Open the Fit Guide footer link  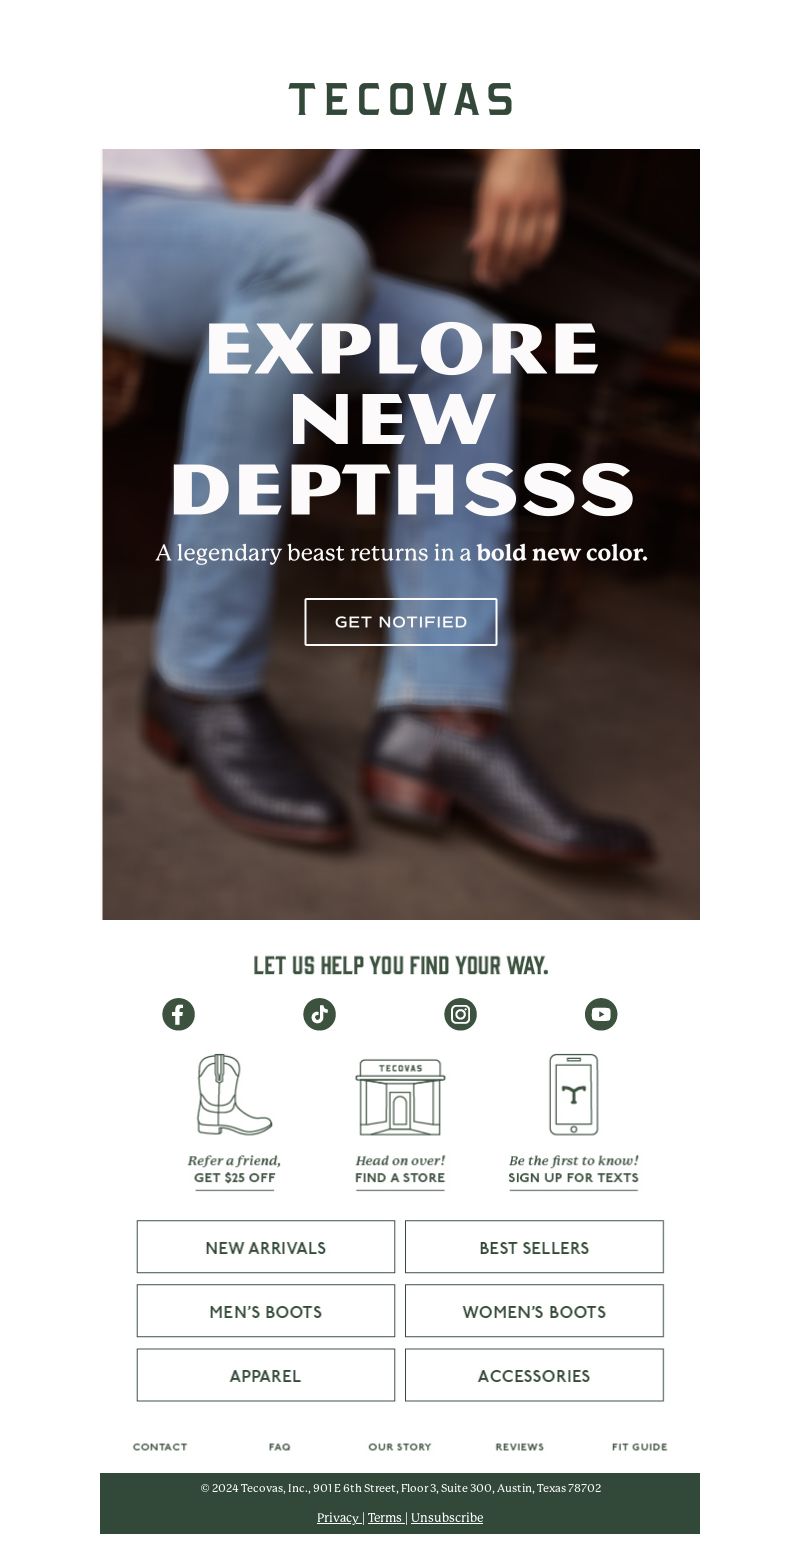tap(640, 1447)
